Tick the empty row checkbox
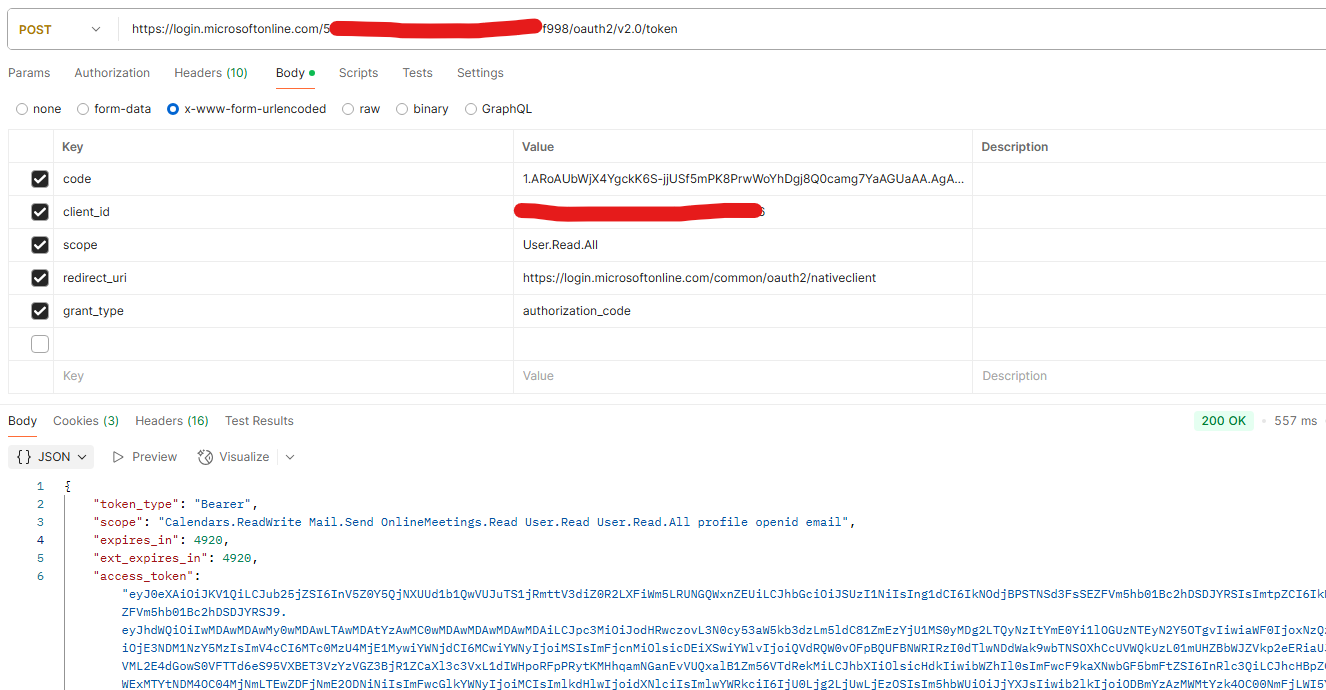The image size is (1326, 690). [40, 344]
